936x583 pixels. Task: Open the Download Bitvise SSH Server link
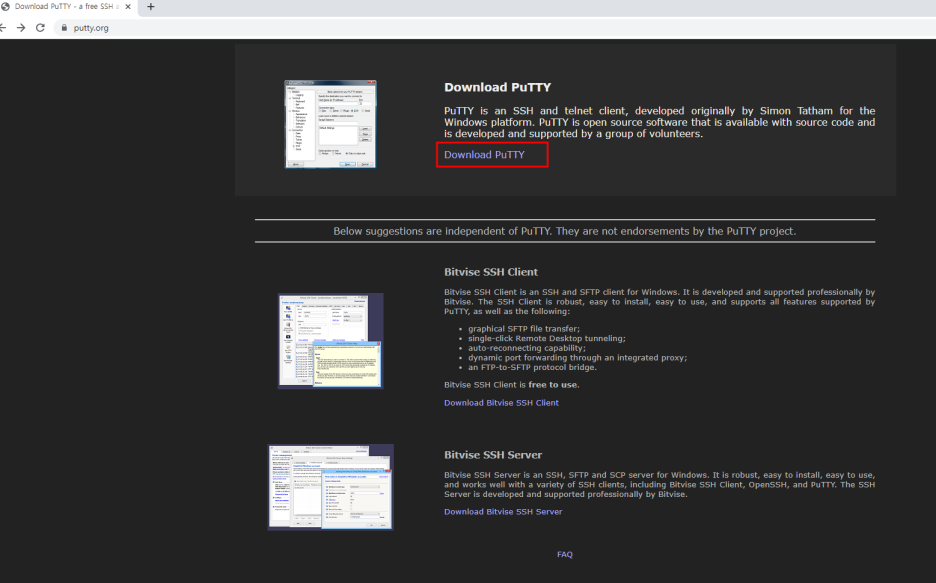coord(503,511)
